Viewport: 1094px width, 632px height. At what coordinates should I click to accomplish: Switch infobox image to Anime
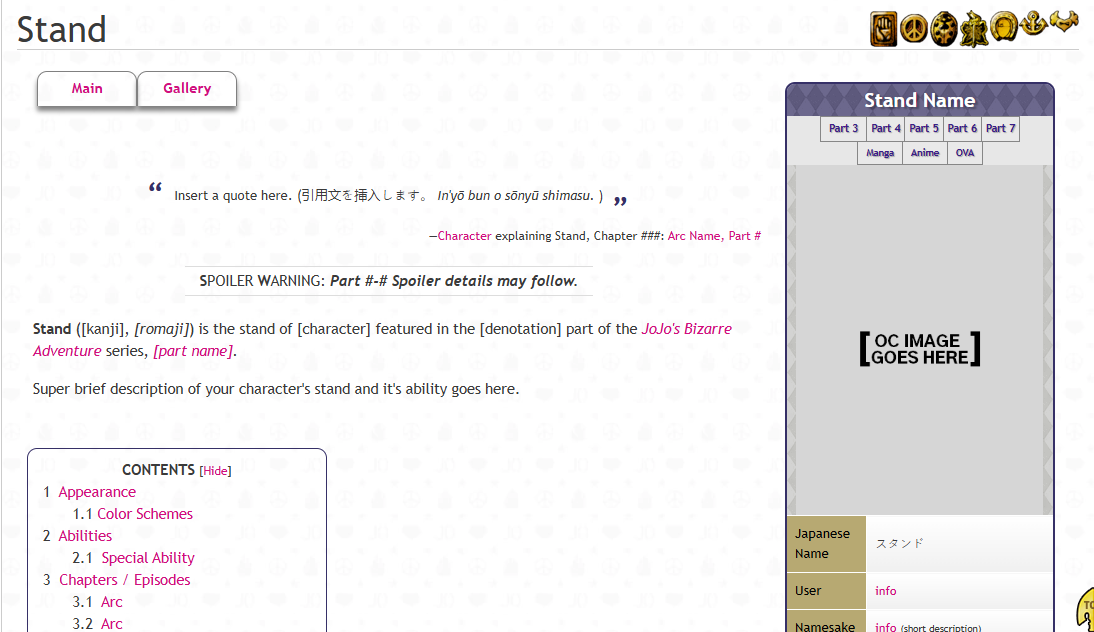click(x=924, y=153)
